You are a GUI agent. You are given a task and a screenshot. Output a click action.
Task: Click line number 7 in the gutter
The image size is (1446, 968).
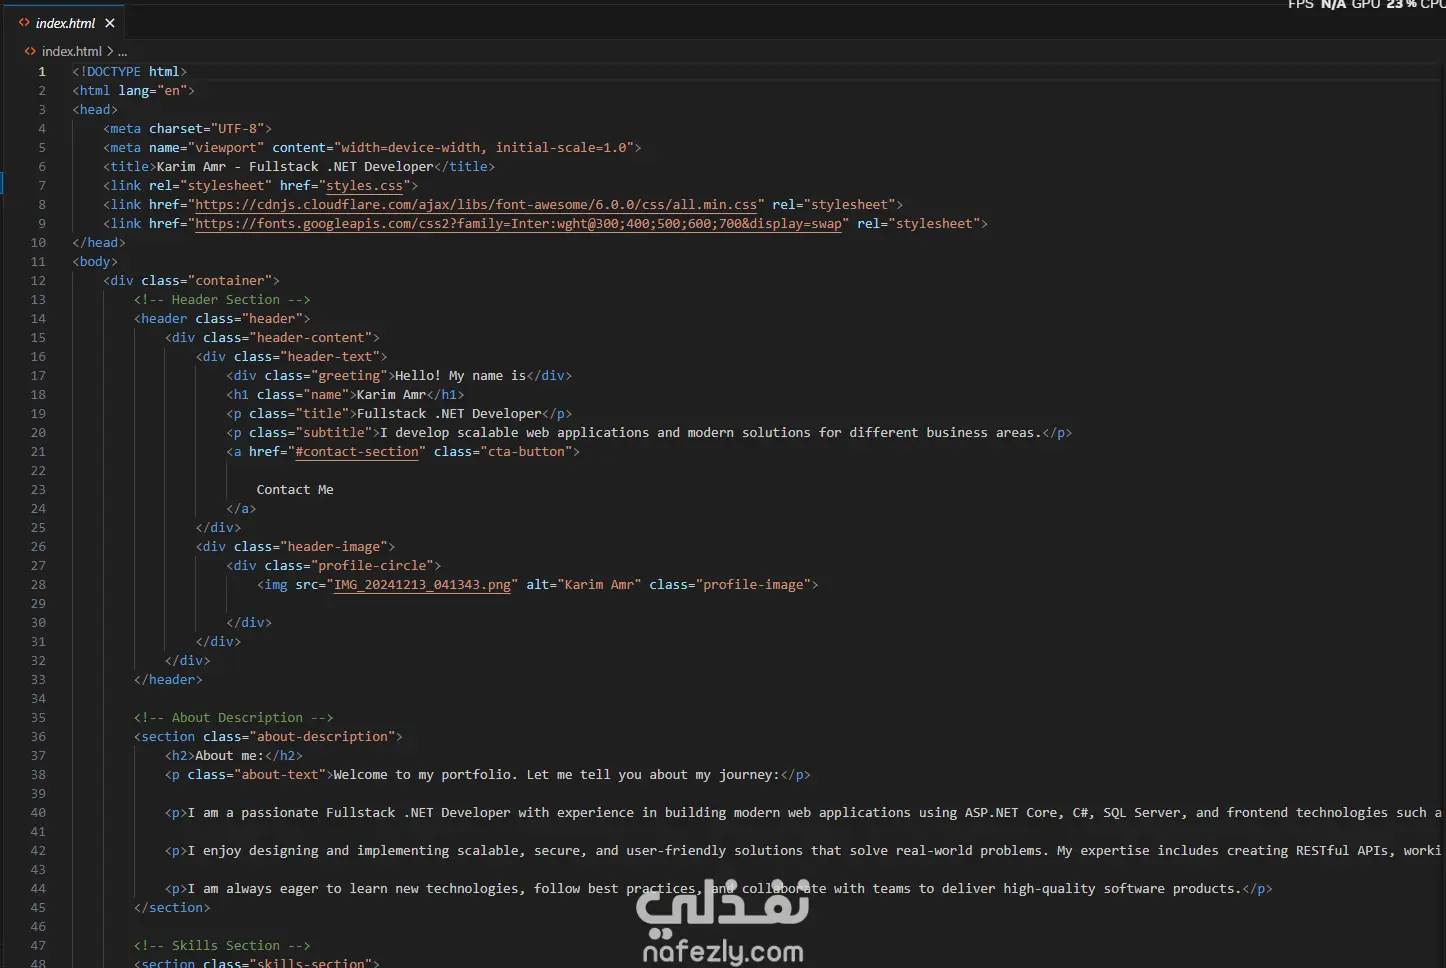42,186
